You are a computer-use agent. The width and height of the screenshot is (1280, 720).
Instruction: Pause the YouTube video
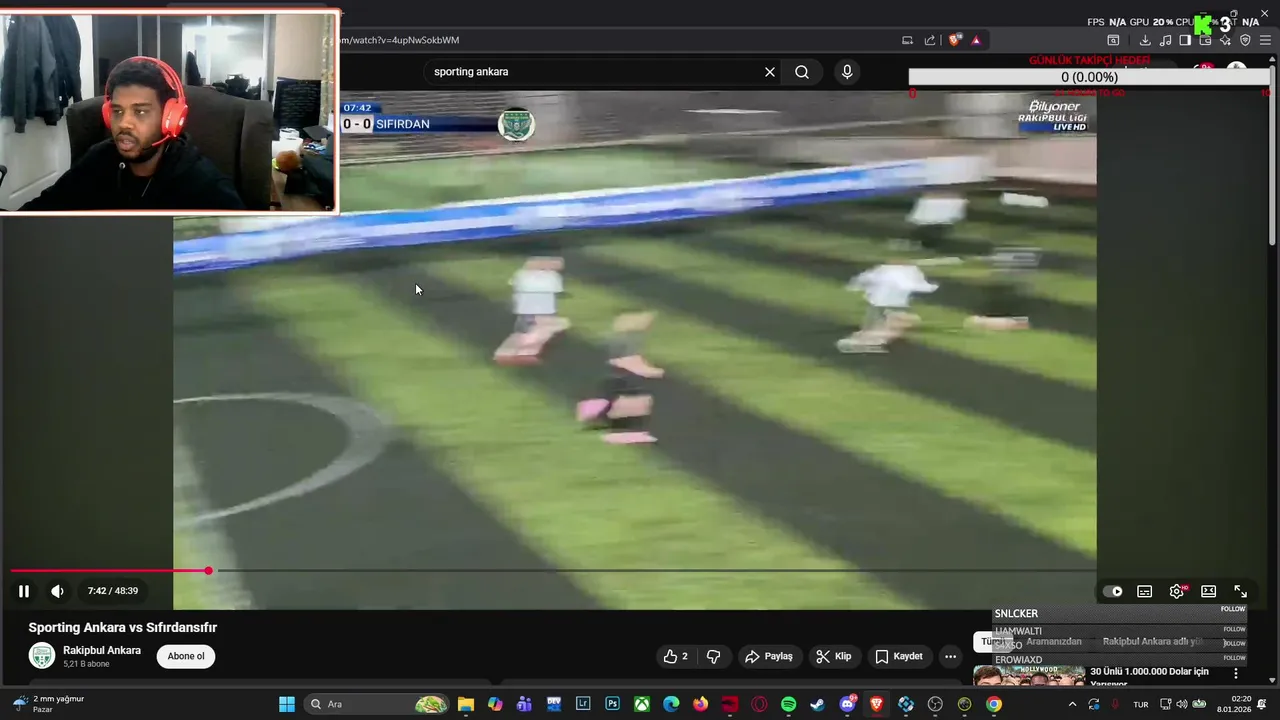tap(24, 591)
